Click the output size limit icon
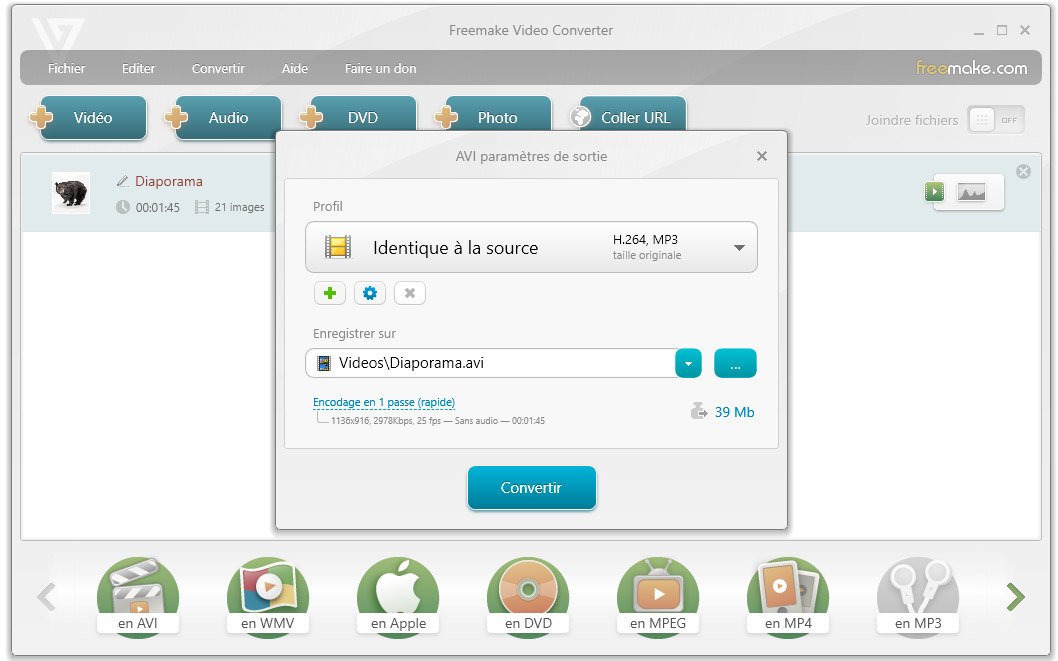1058x661 pixels. pos(699,411)
